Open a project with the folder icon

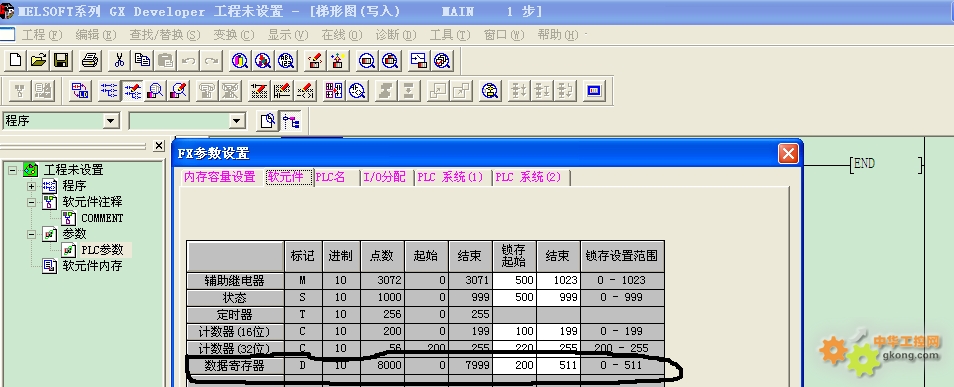coord(38,60)
